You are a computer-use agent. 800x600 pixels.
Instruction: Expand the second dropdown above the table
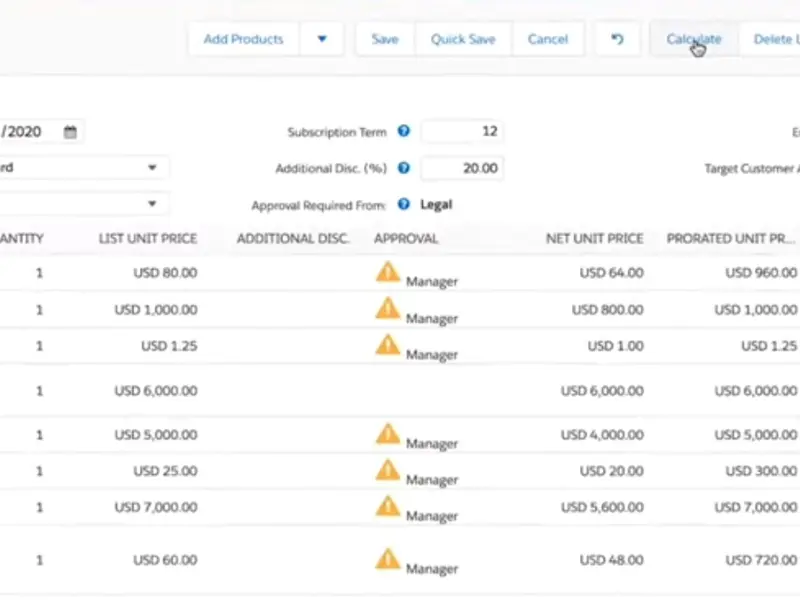coord(152,204)
